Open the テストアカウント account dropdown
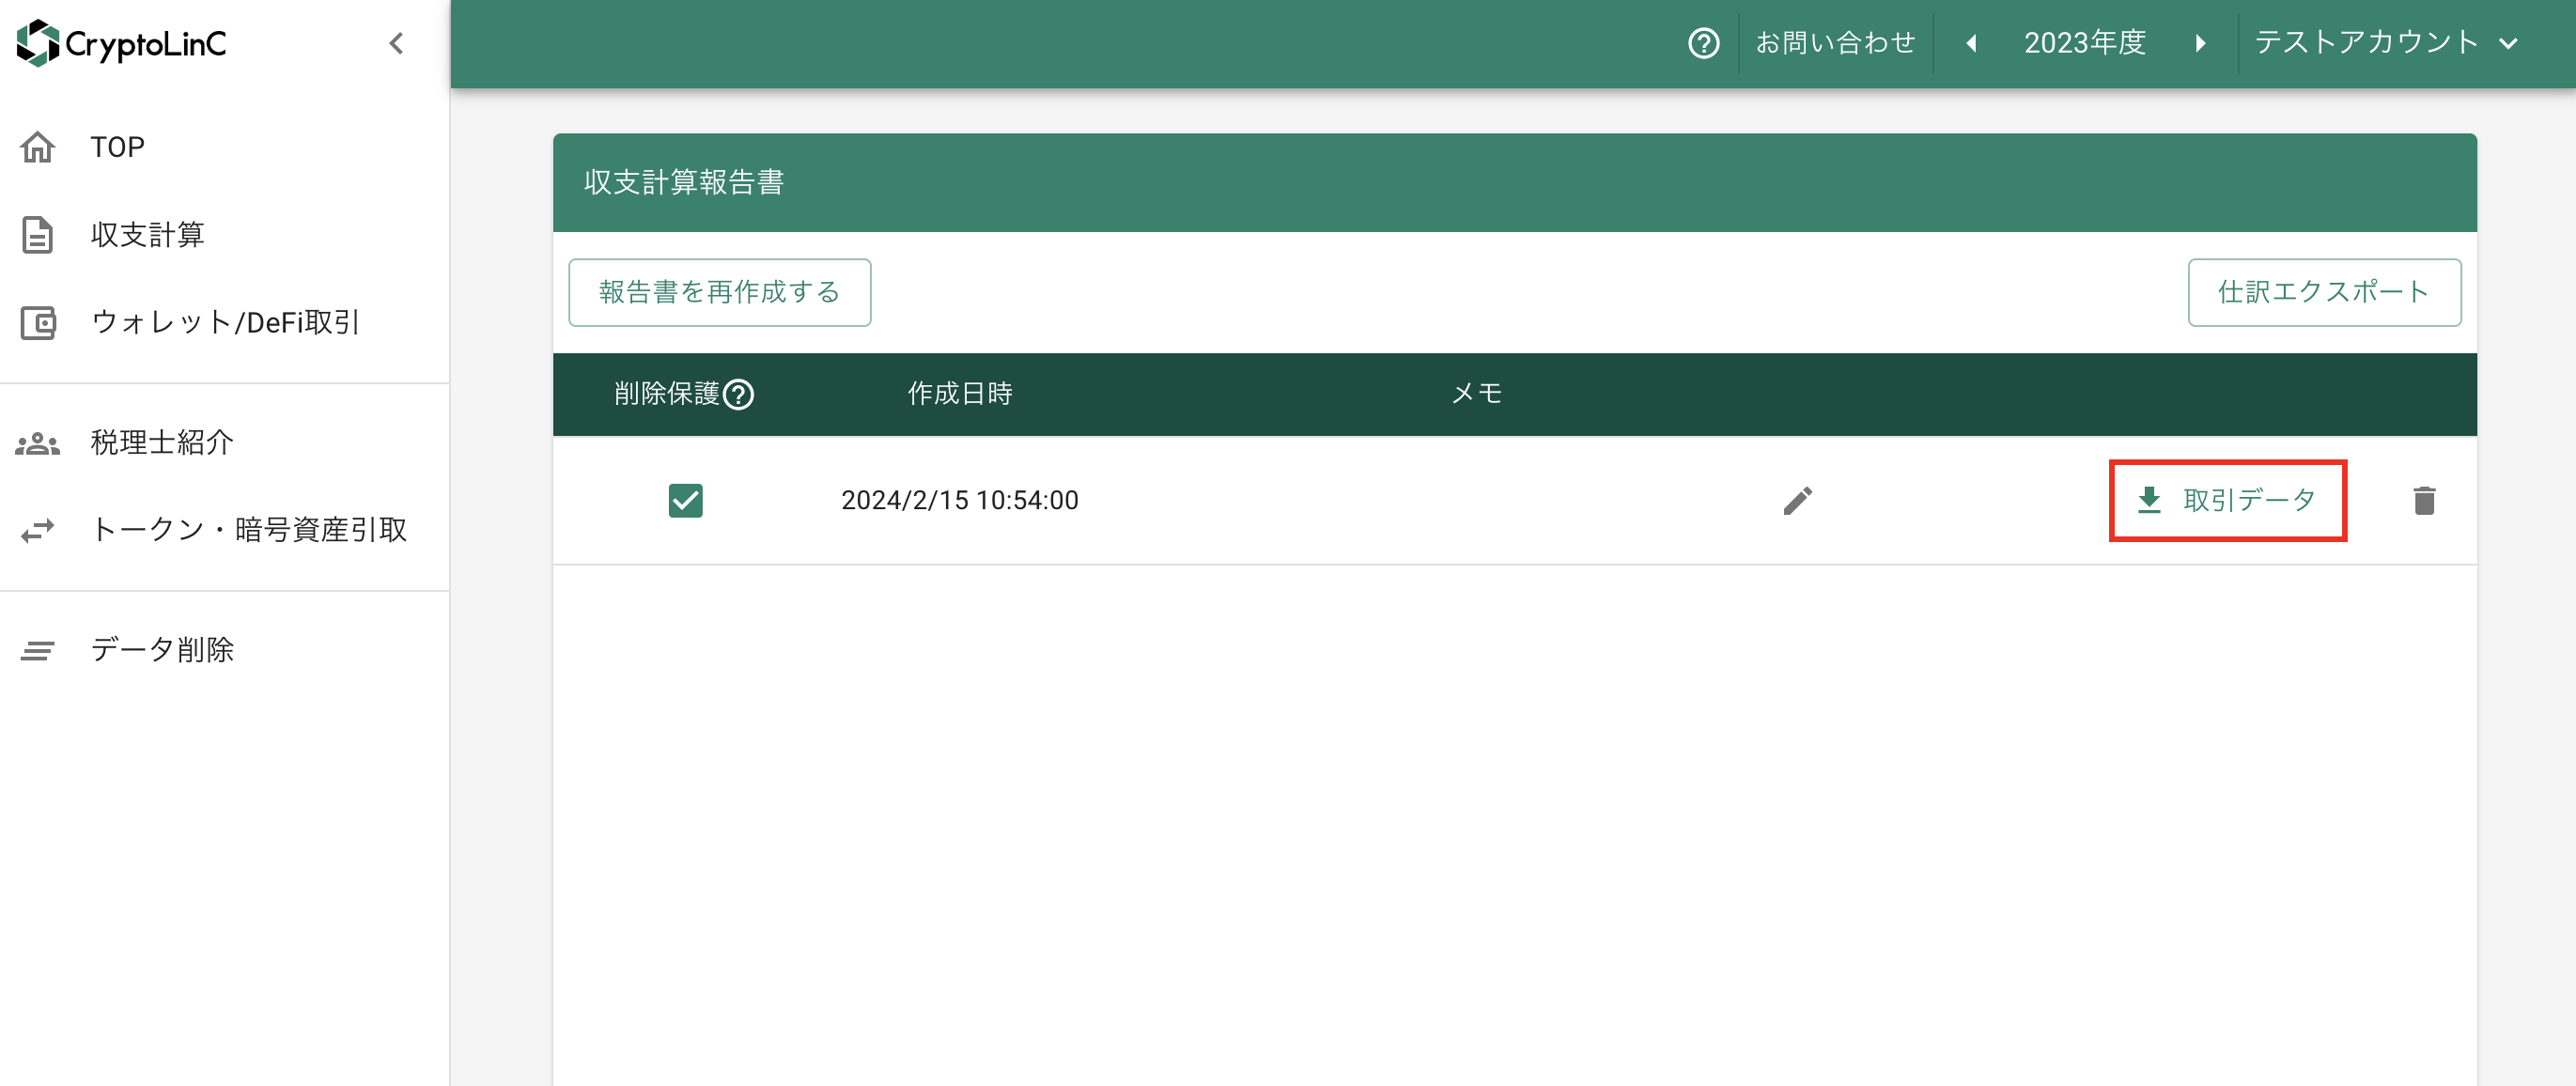Screen dimensions: 2576x1086 (2386, 43)
